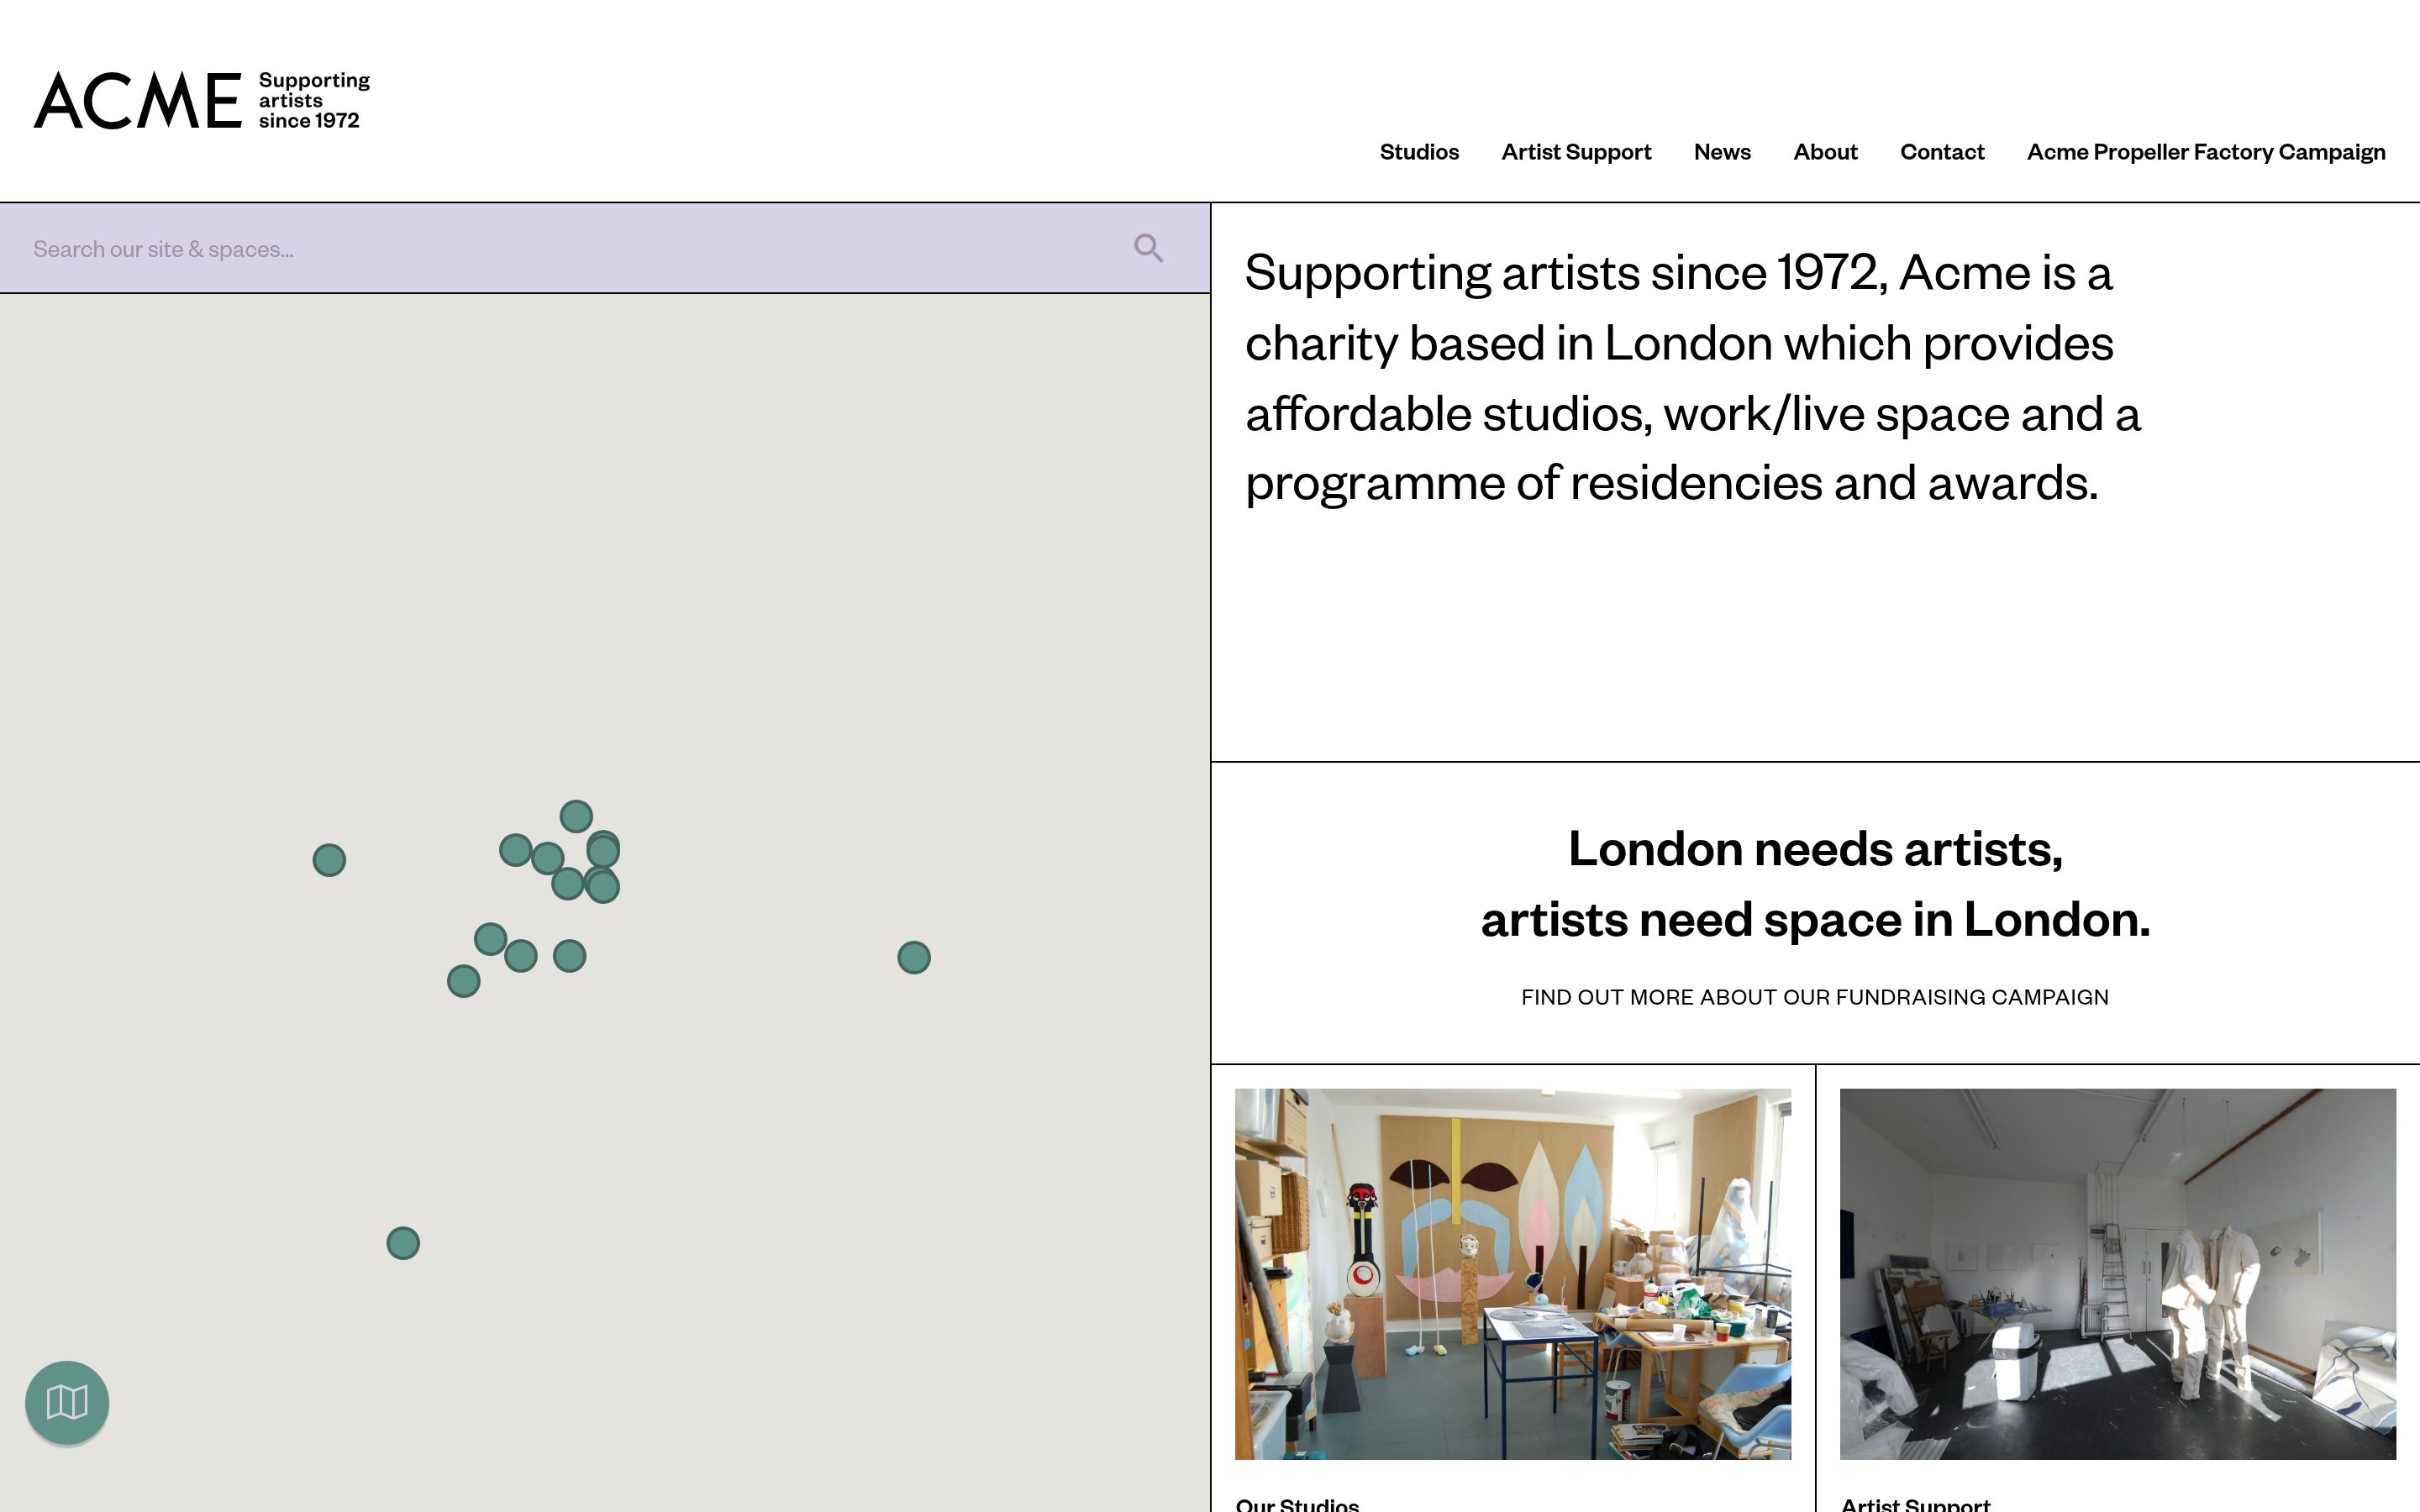Open the colorful Our Studios photo
Viewport: 2420px width, 1512px height.
point(1512,1273)
